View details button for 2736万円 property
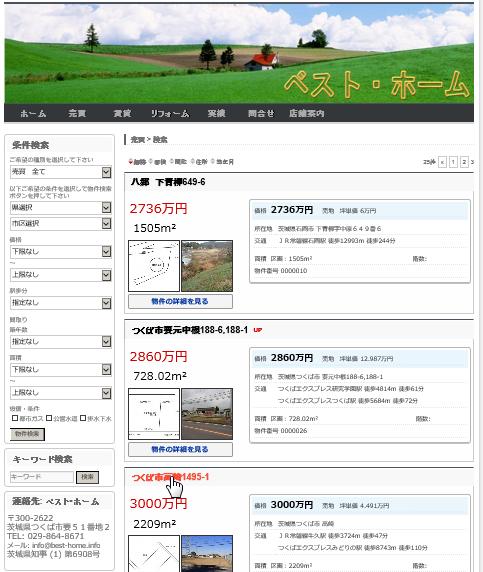 [x=180, y=301]
